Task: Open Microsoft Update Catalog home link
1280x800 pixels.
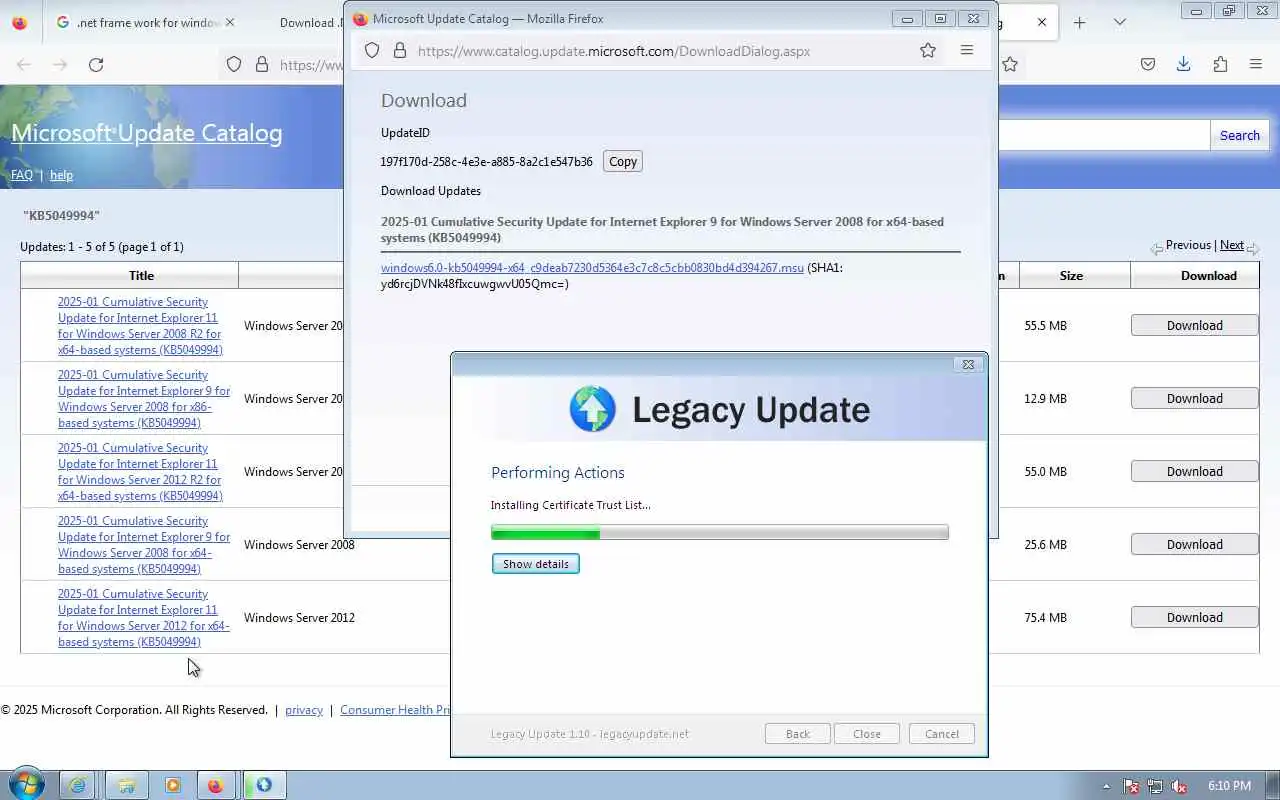Action: [147, 133]
